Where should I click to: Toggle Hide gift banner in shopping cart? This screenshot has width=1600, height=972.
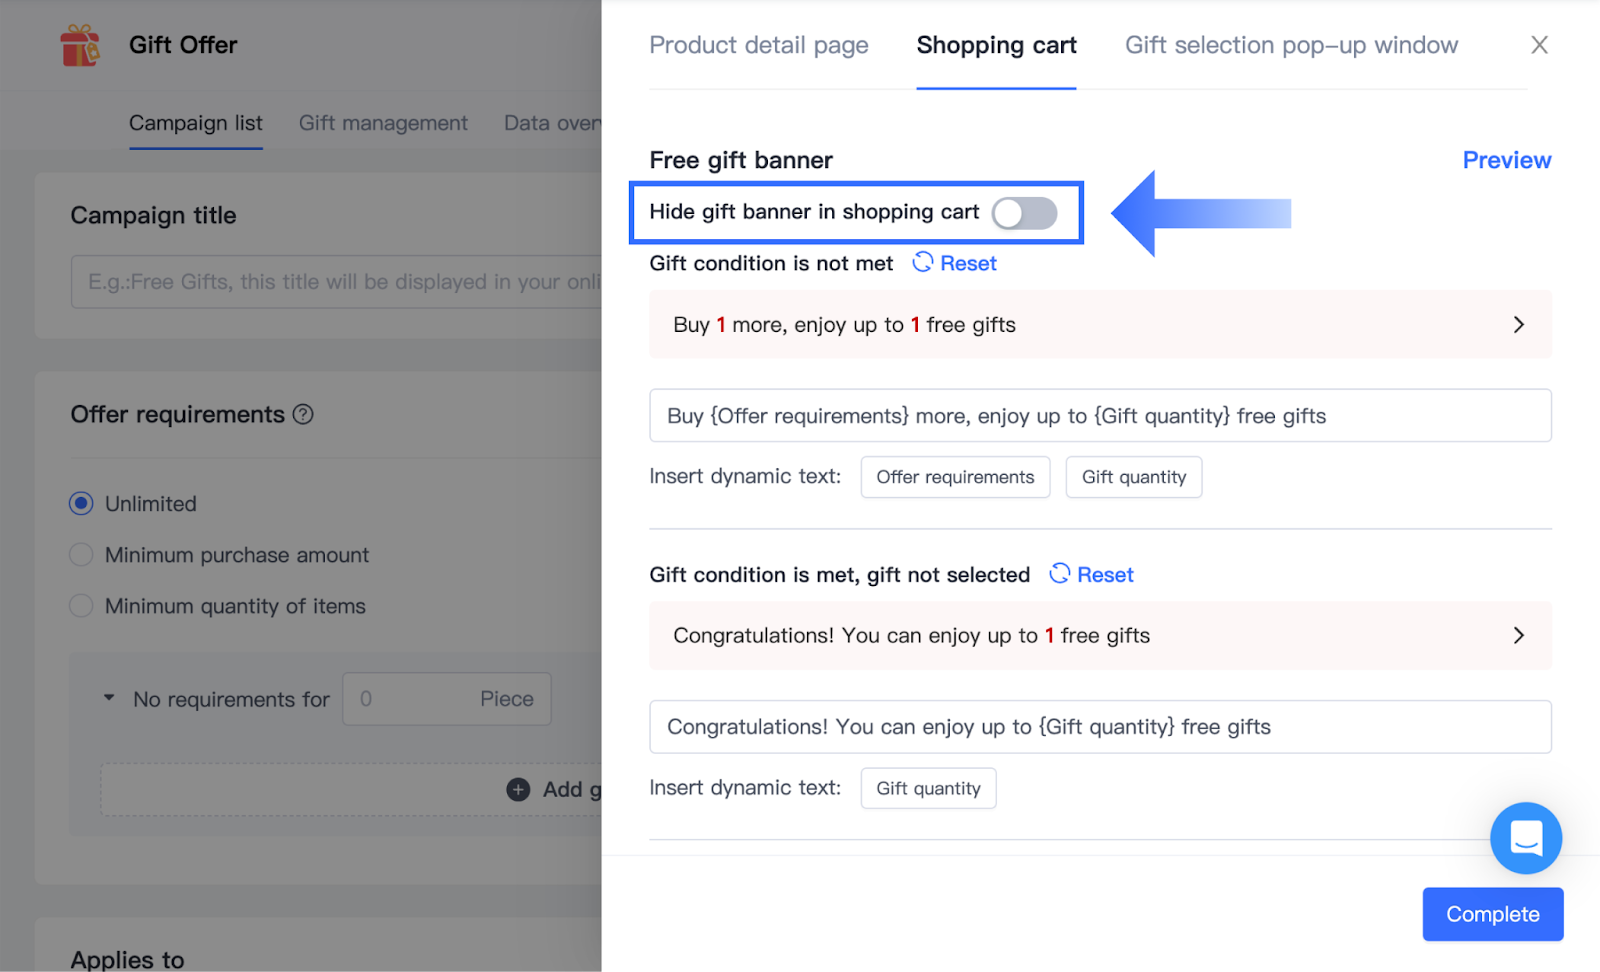(x=1024, y=213)
